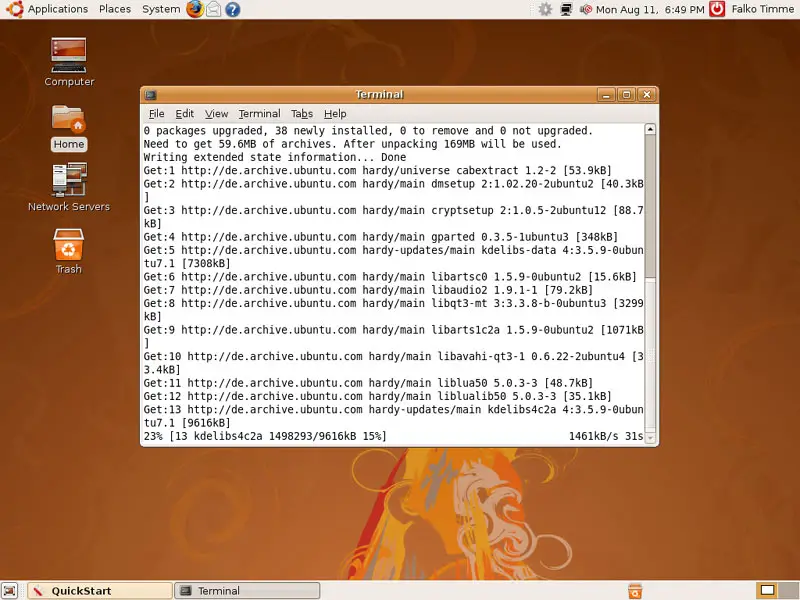This screenshot has height=600, width=800.
Task: Click the Terminal window title bar icon
Action: tap(151, 95)
